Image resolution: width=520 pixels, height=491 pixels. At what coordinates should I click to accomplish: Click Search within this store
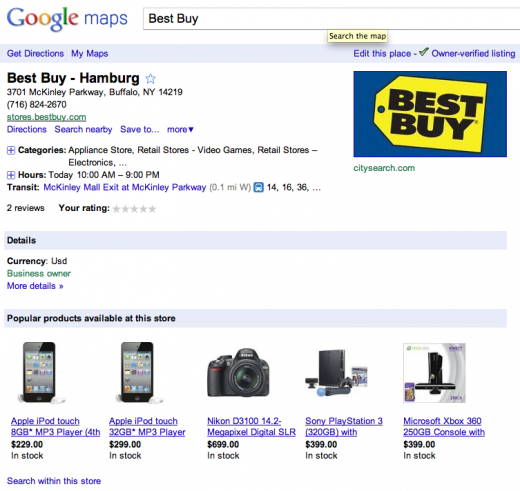coord(54,481)
